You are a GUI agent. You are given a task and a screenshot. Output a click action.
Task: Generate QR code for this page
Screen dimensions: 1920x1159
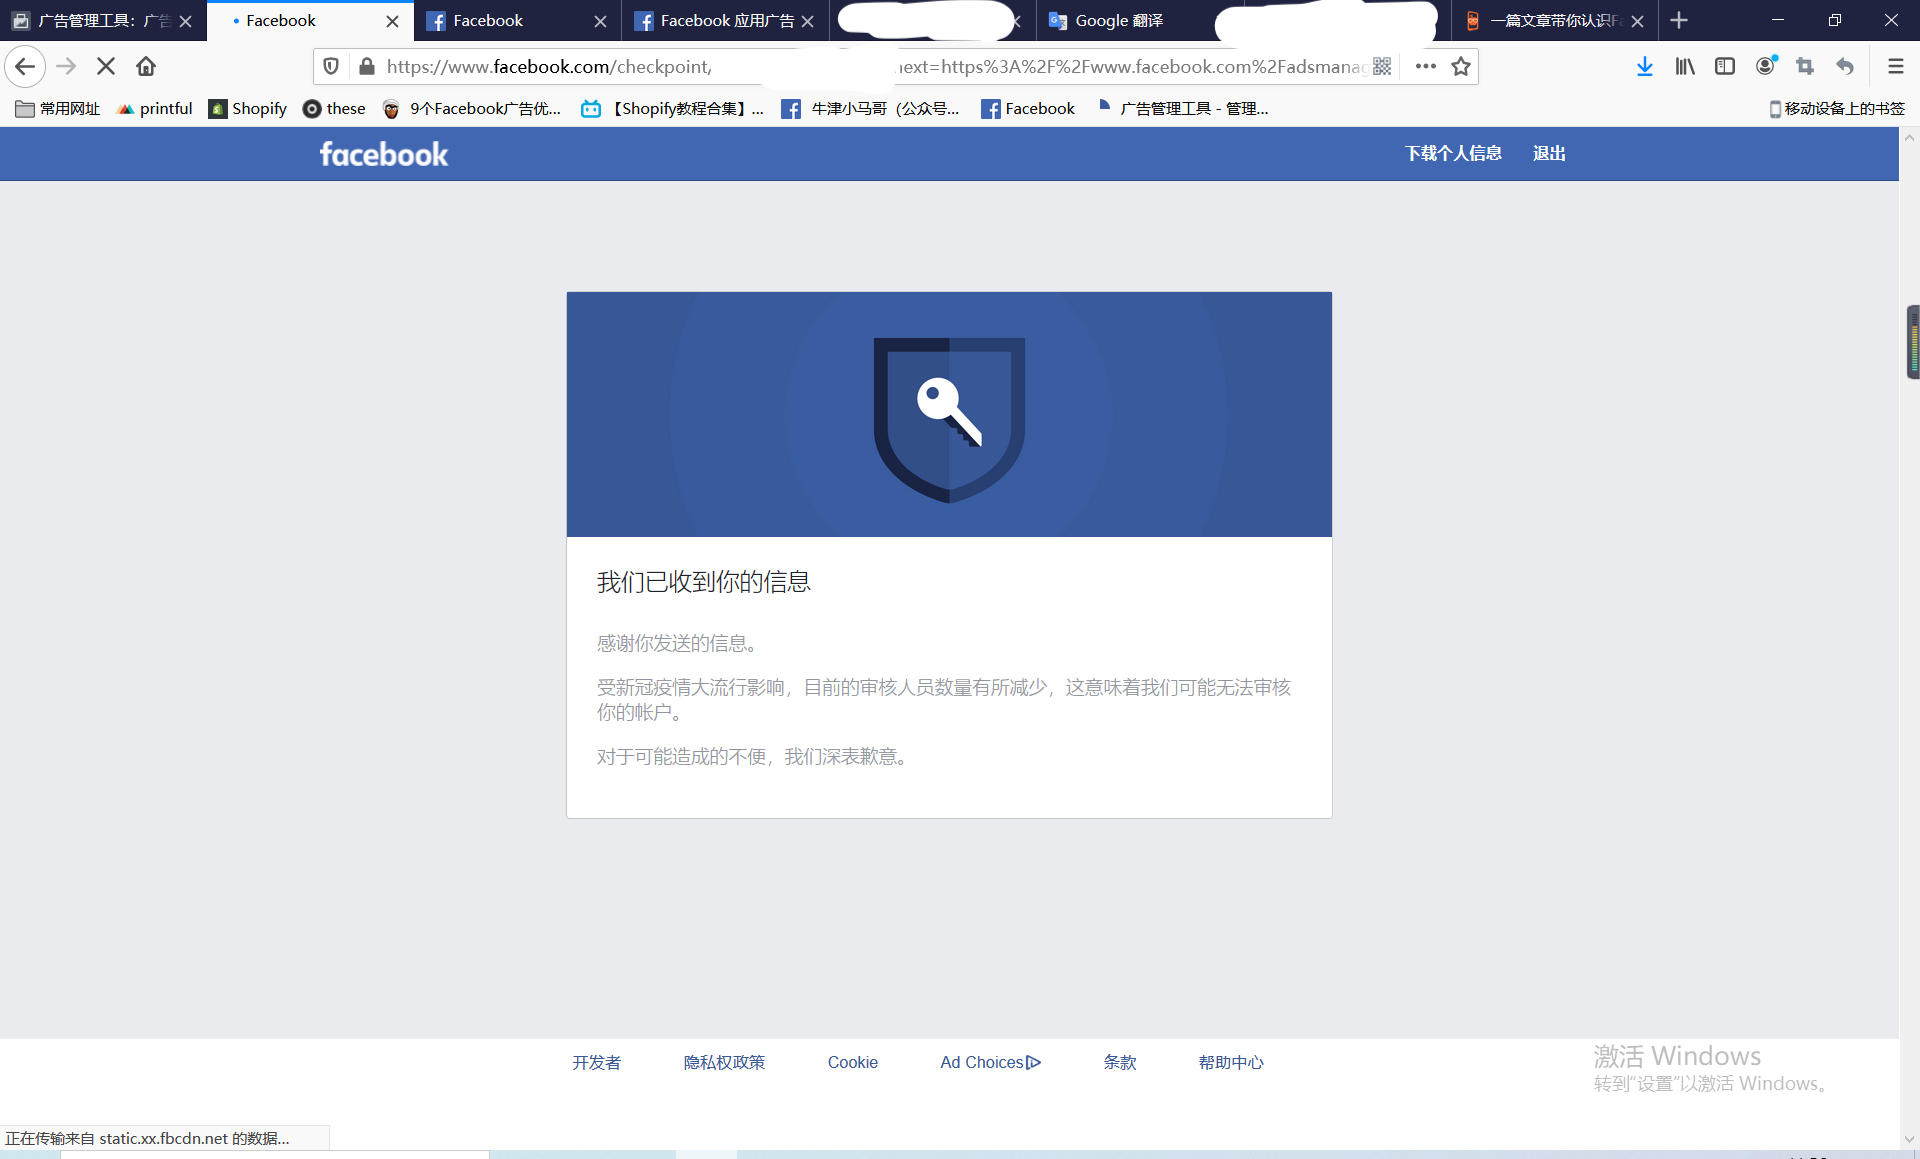point(1382,67)
